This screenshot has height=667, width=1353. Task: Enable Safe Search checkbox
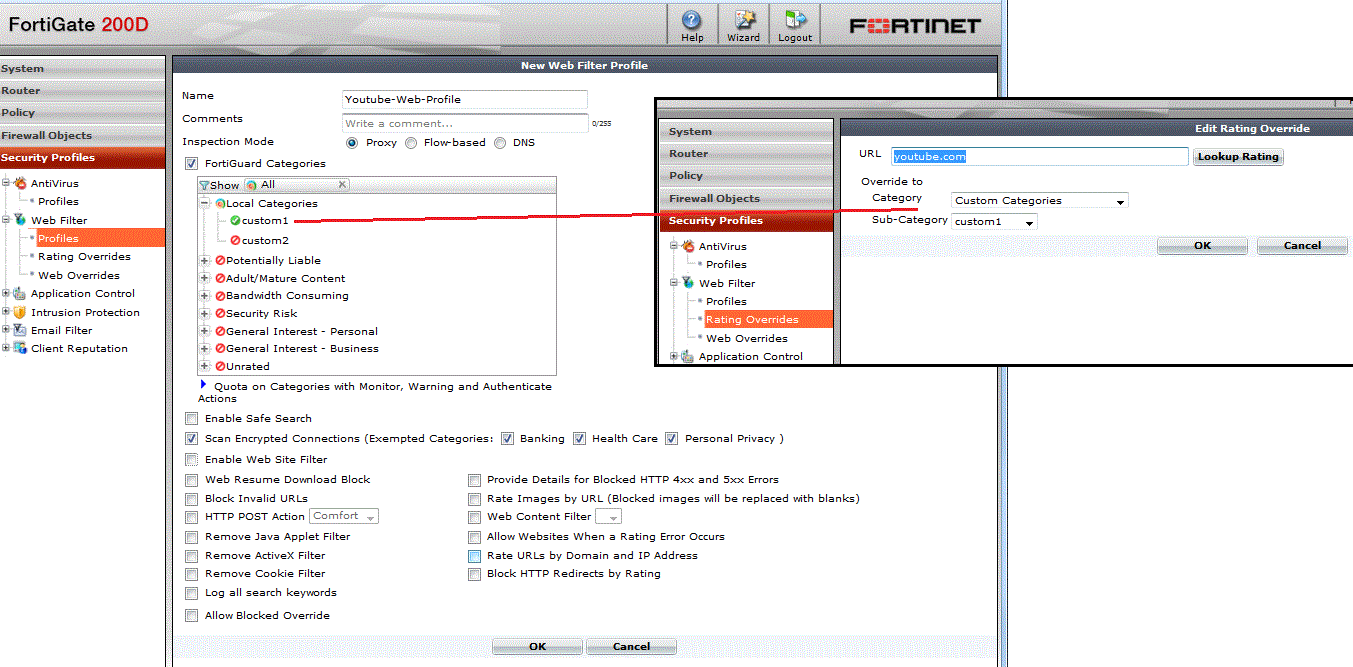coord(192,419)
